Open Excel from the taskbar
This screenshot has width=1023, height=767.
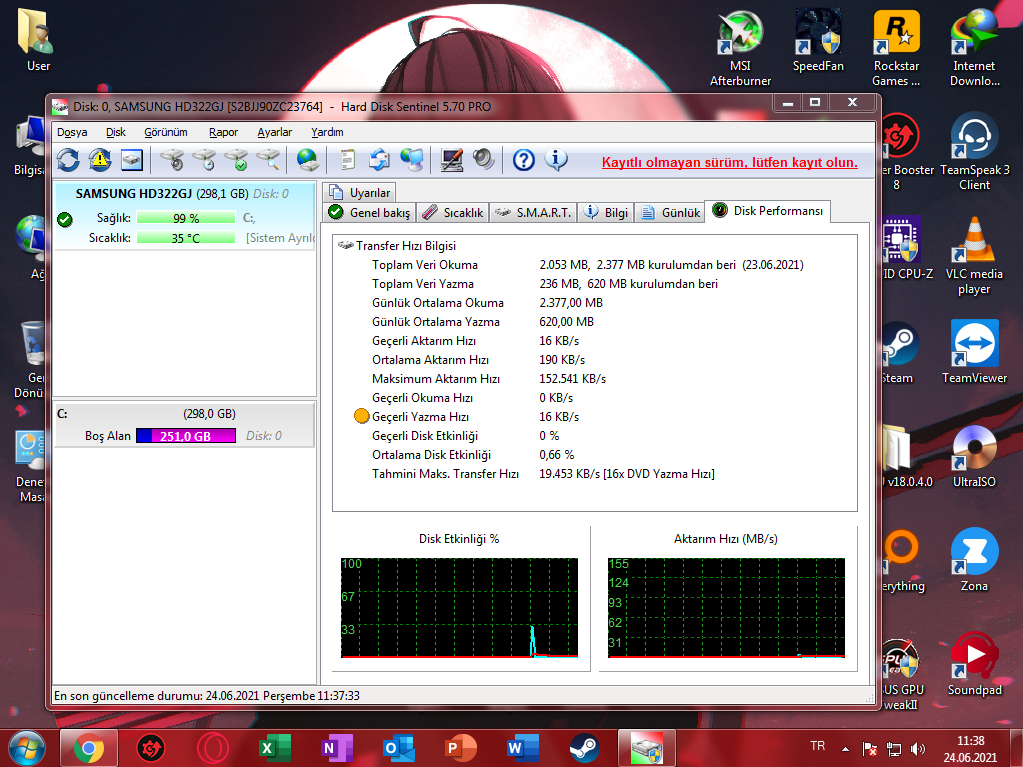pos(274,748)
